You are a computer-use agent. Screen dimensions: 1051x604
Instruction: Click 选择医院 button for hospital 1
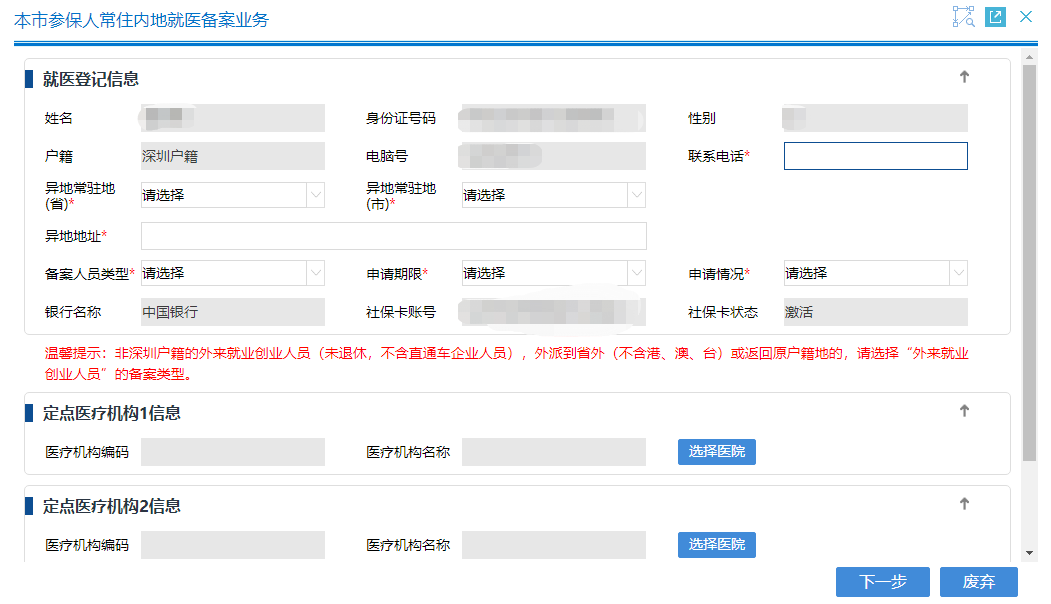[x=716, y=451]
